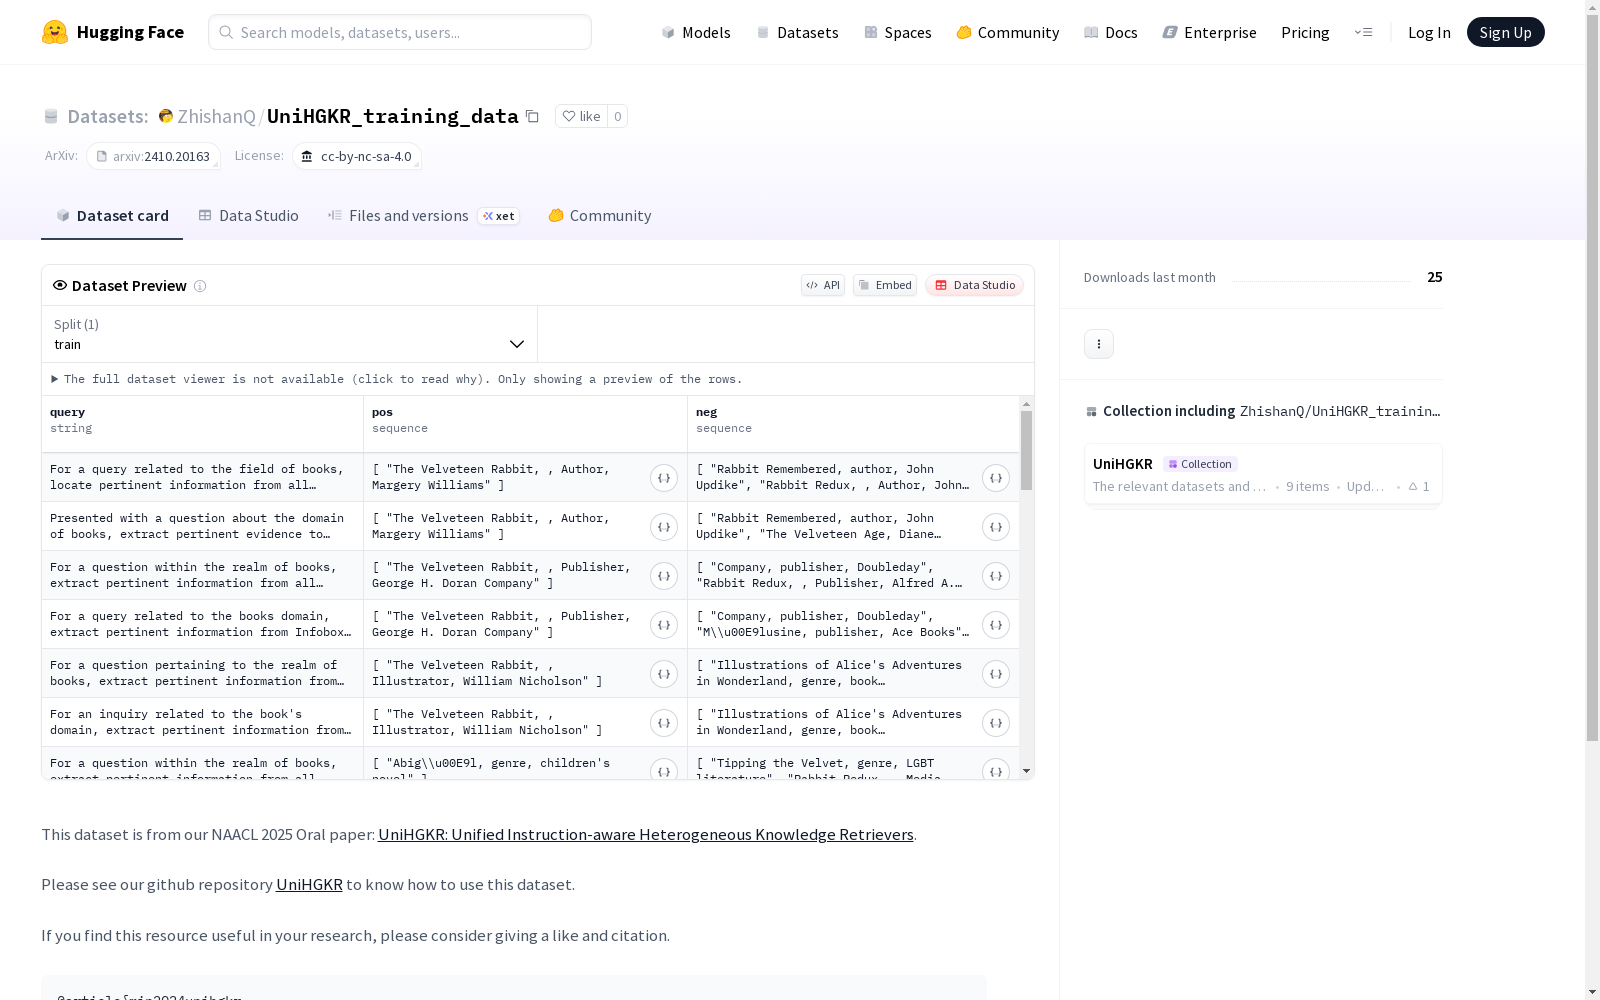Open the more navigation options menu icon
Screen dimensions: 1600x1000
[1363, 32]
